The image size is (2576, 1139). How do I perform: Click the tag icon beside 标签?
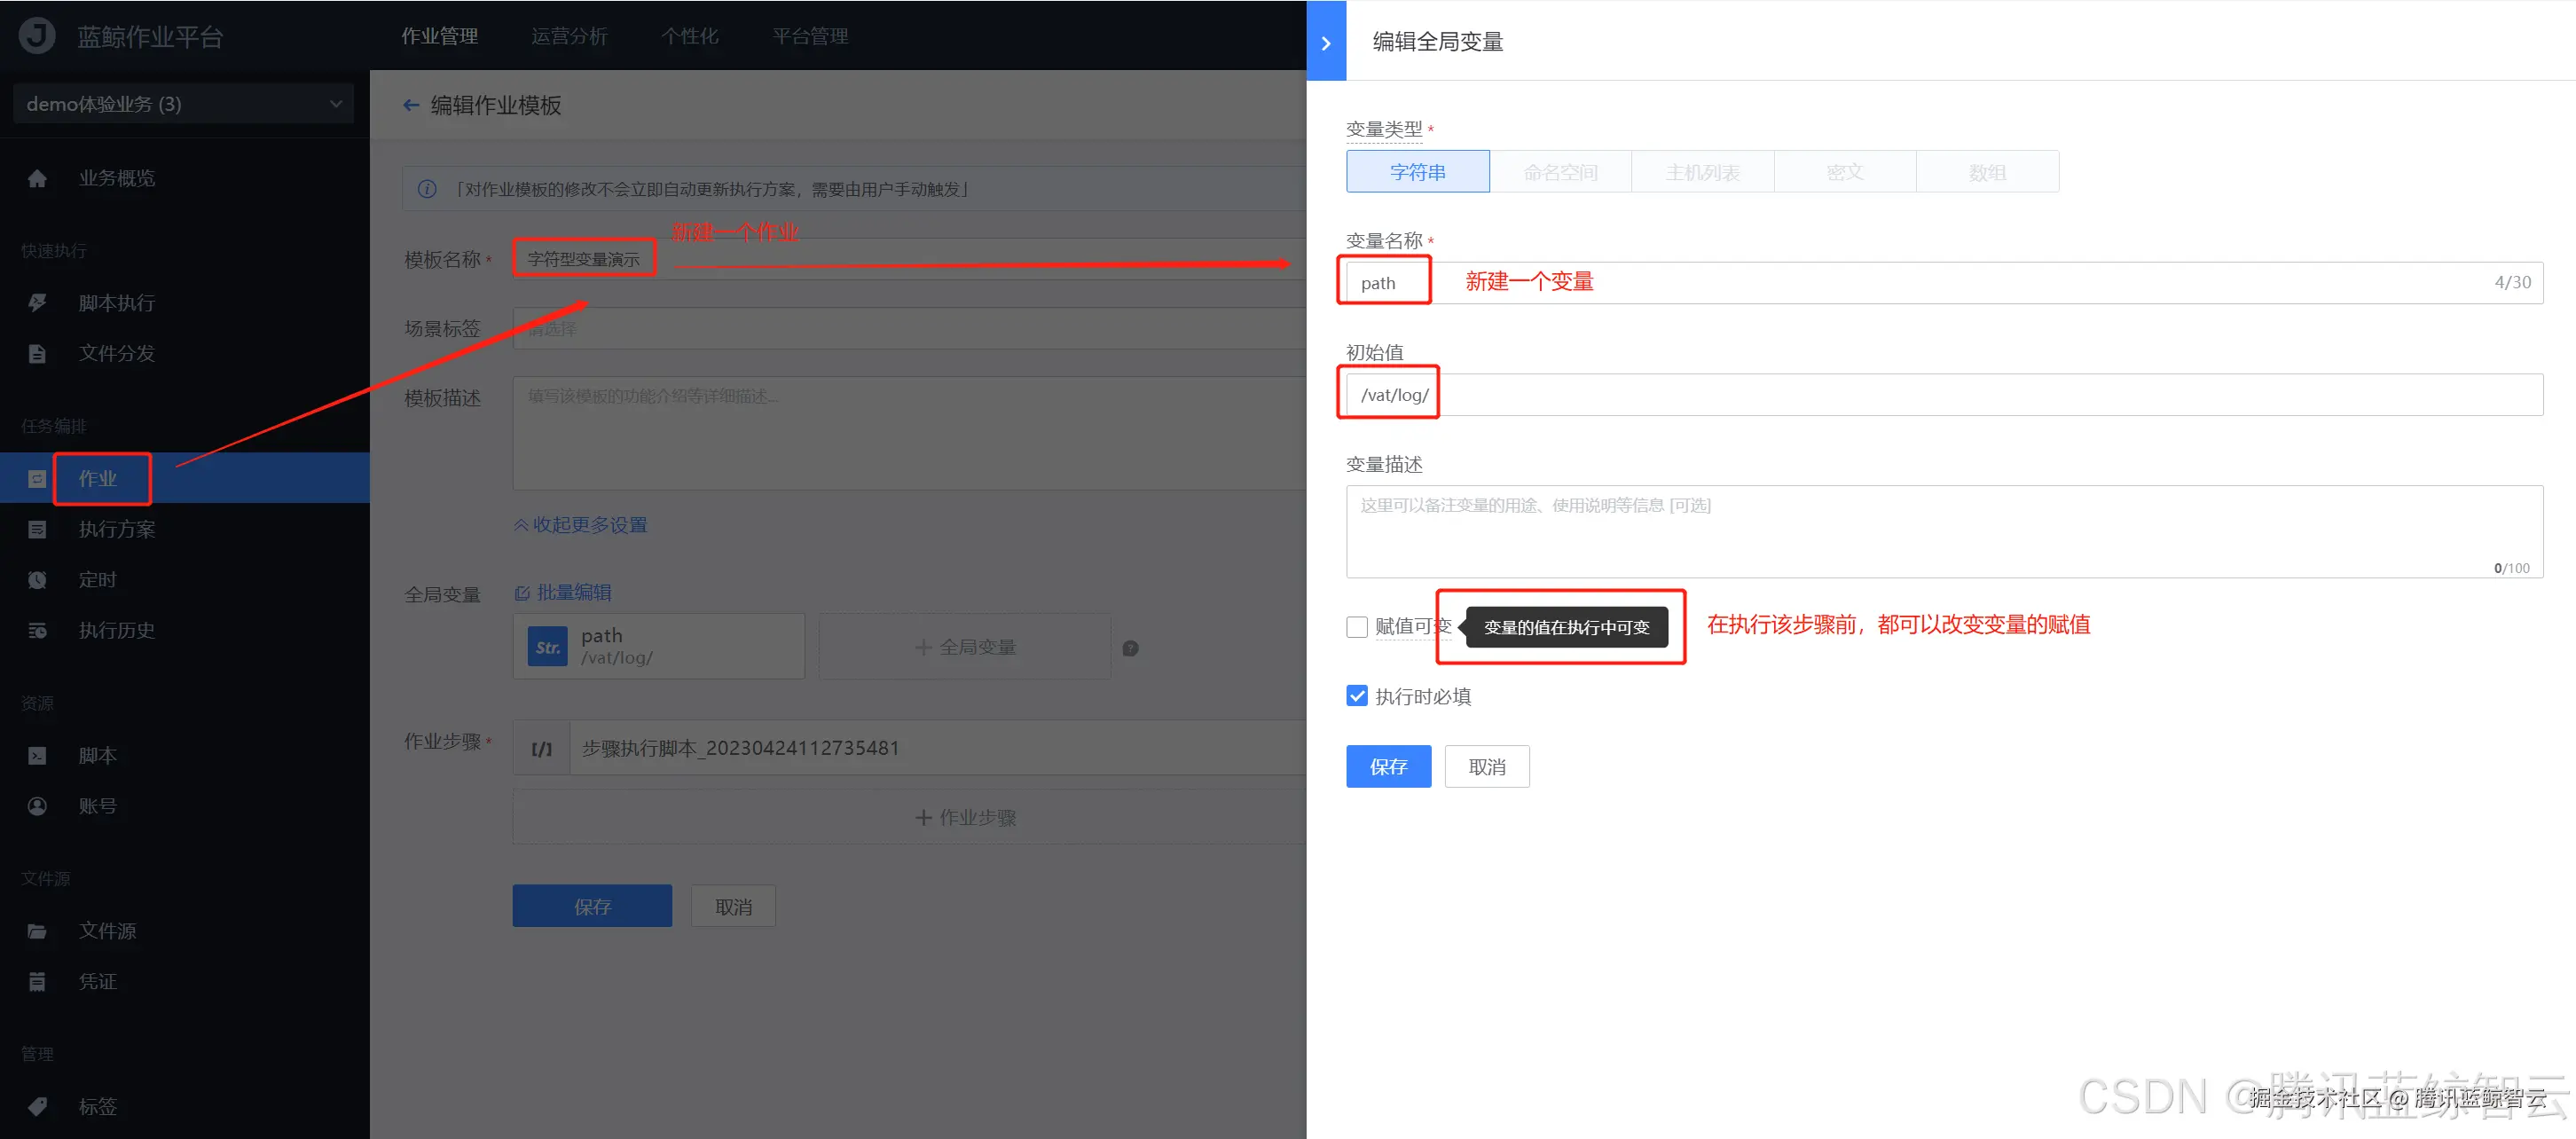pos(37,1107)
